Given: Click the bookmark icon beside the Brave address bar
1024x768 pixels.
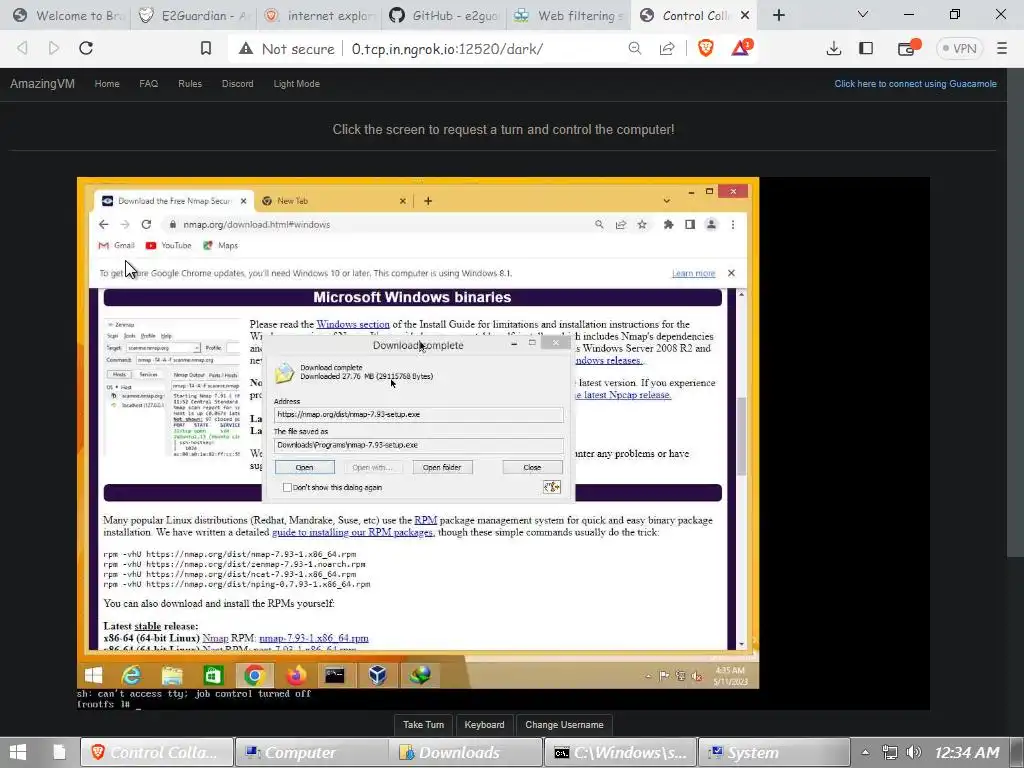Looking at the screenshot, I should 206,48.
